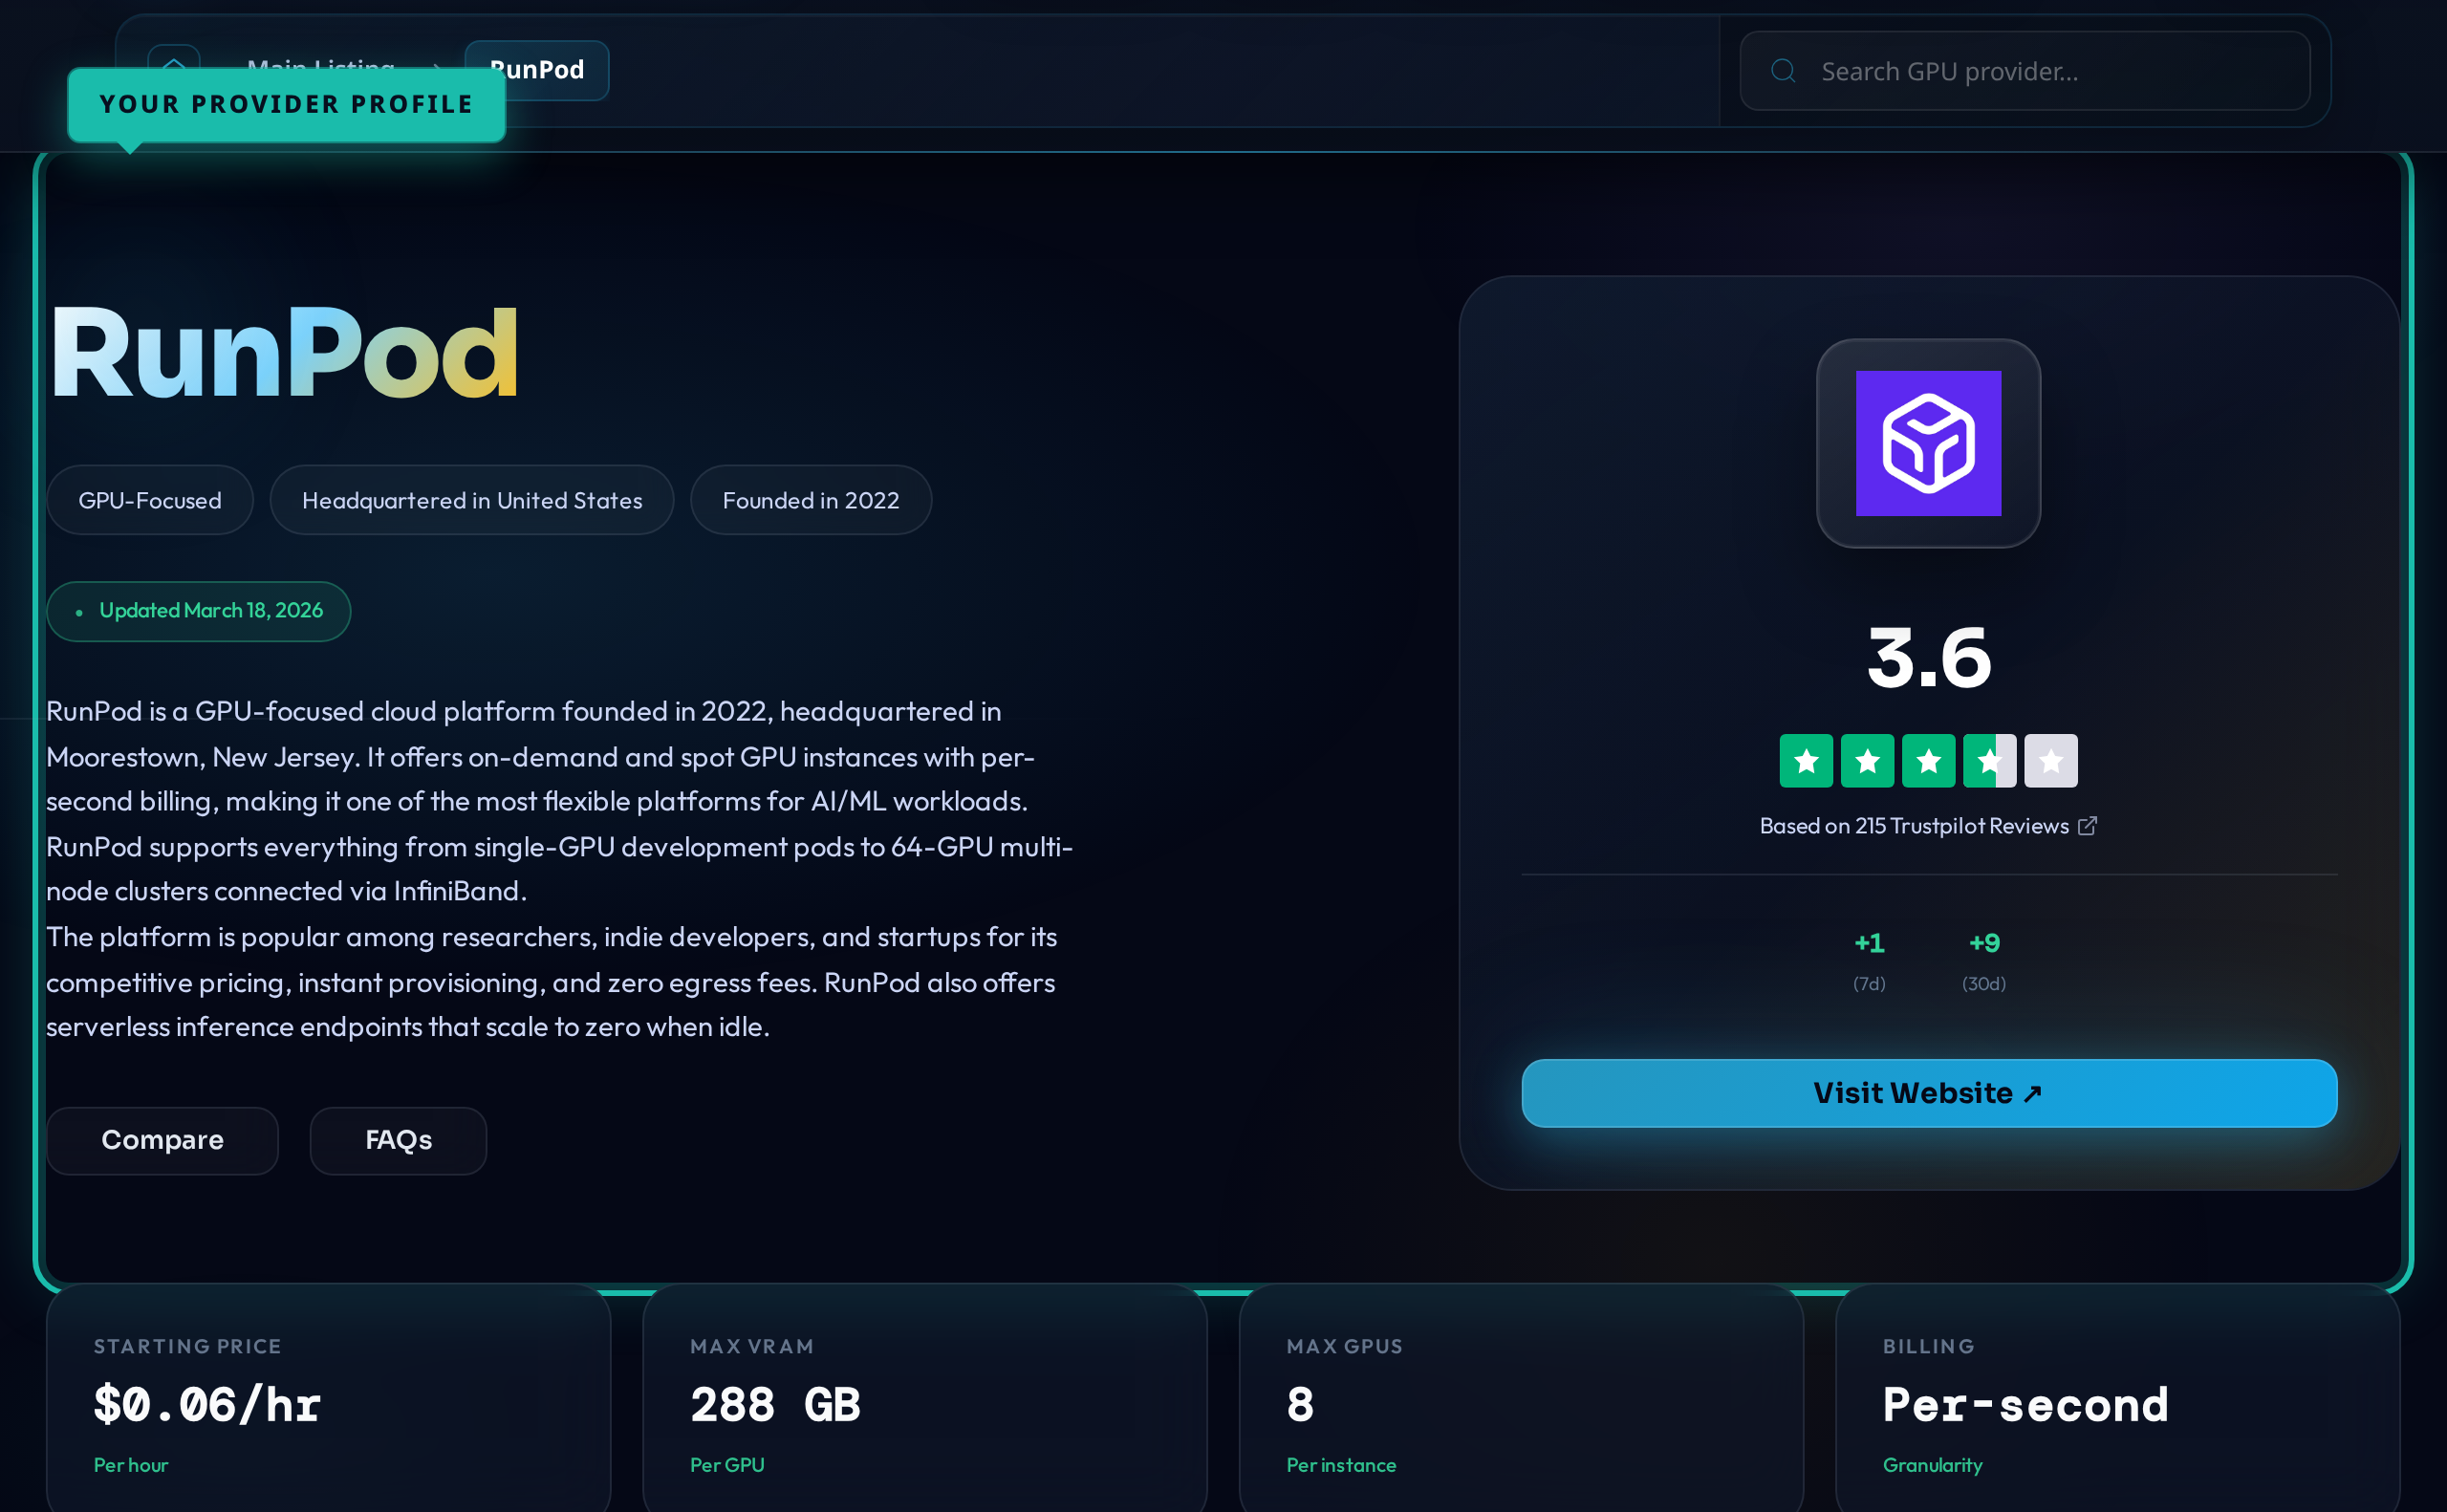Screen dimensions: 2447x1512
Task: Click the Starting Price $0.06/hr card
Action: [328, 1400]
